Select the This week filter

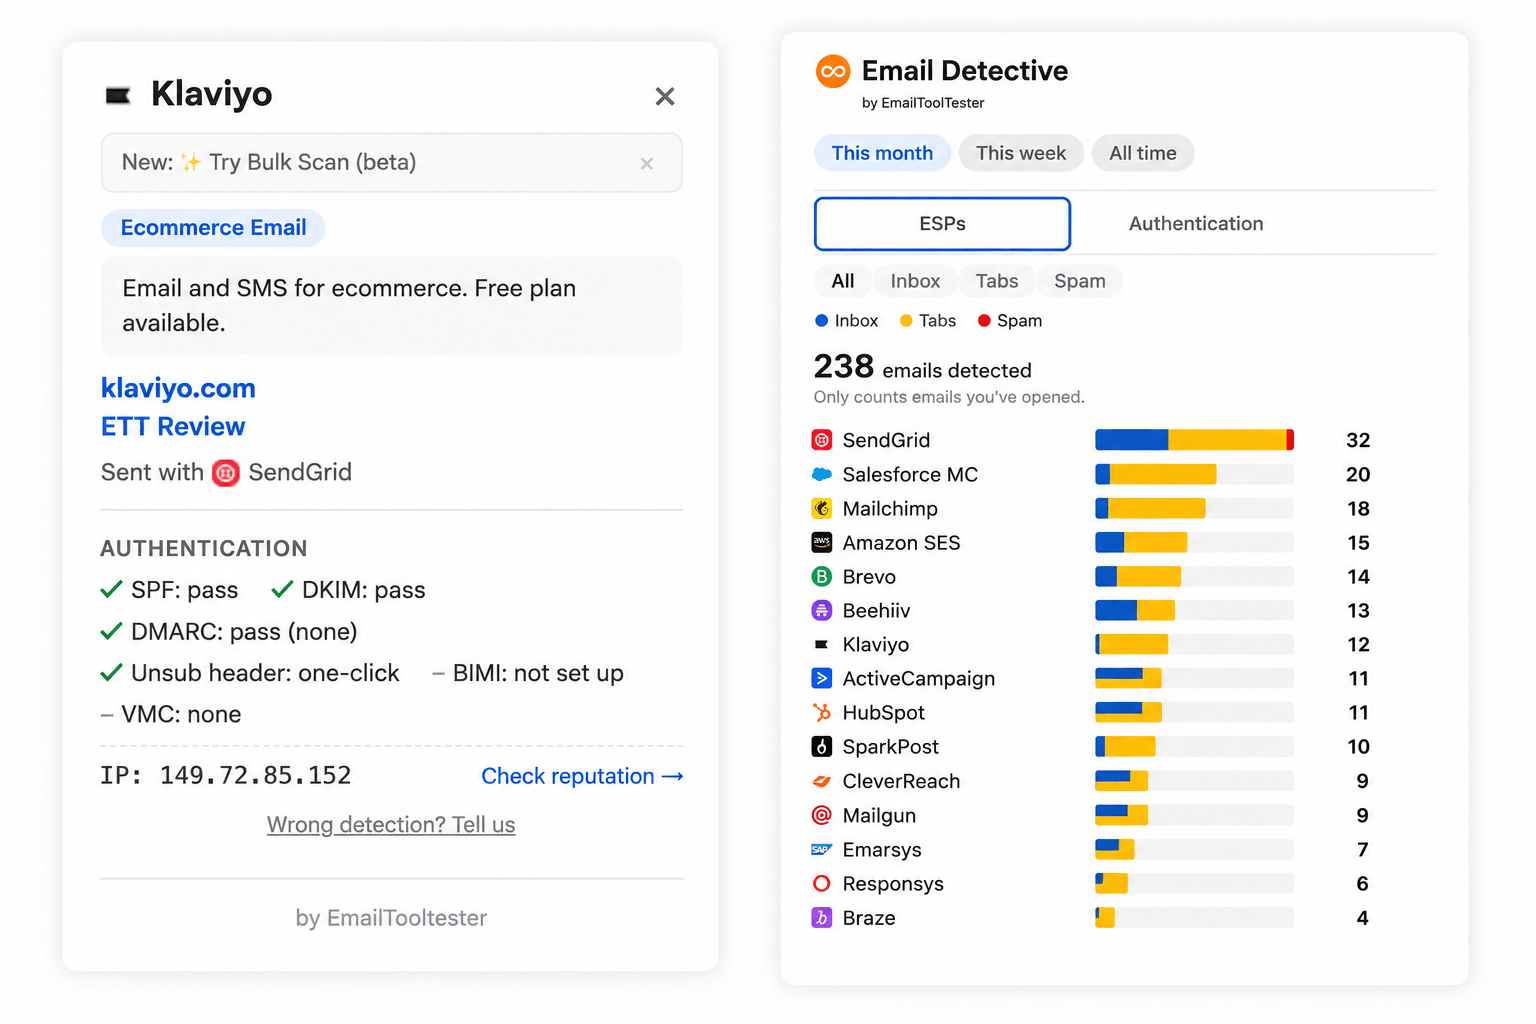pos(1021,153)
